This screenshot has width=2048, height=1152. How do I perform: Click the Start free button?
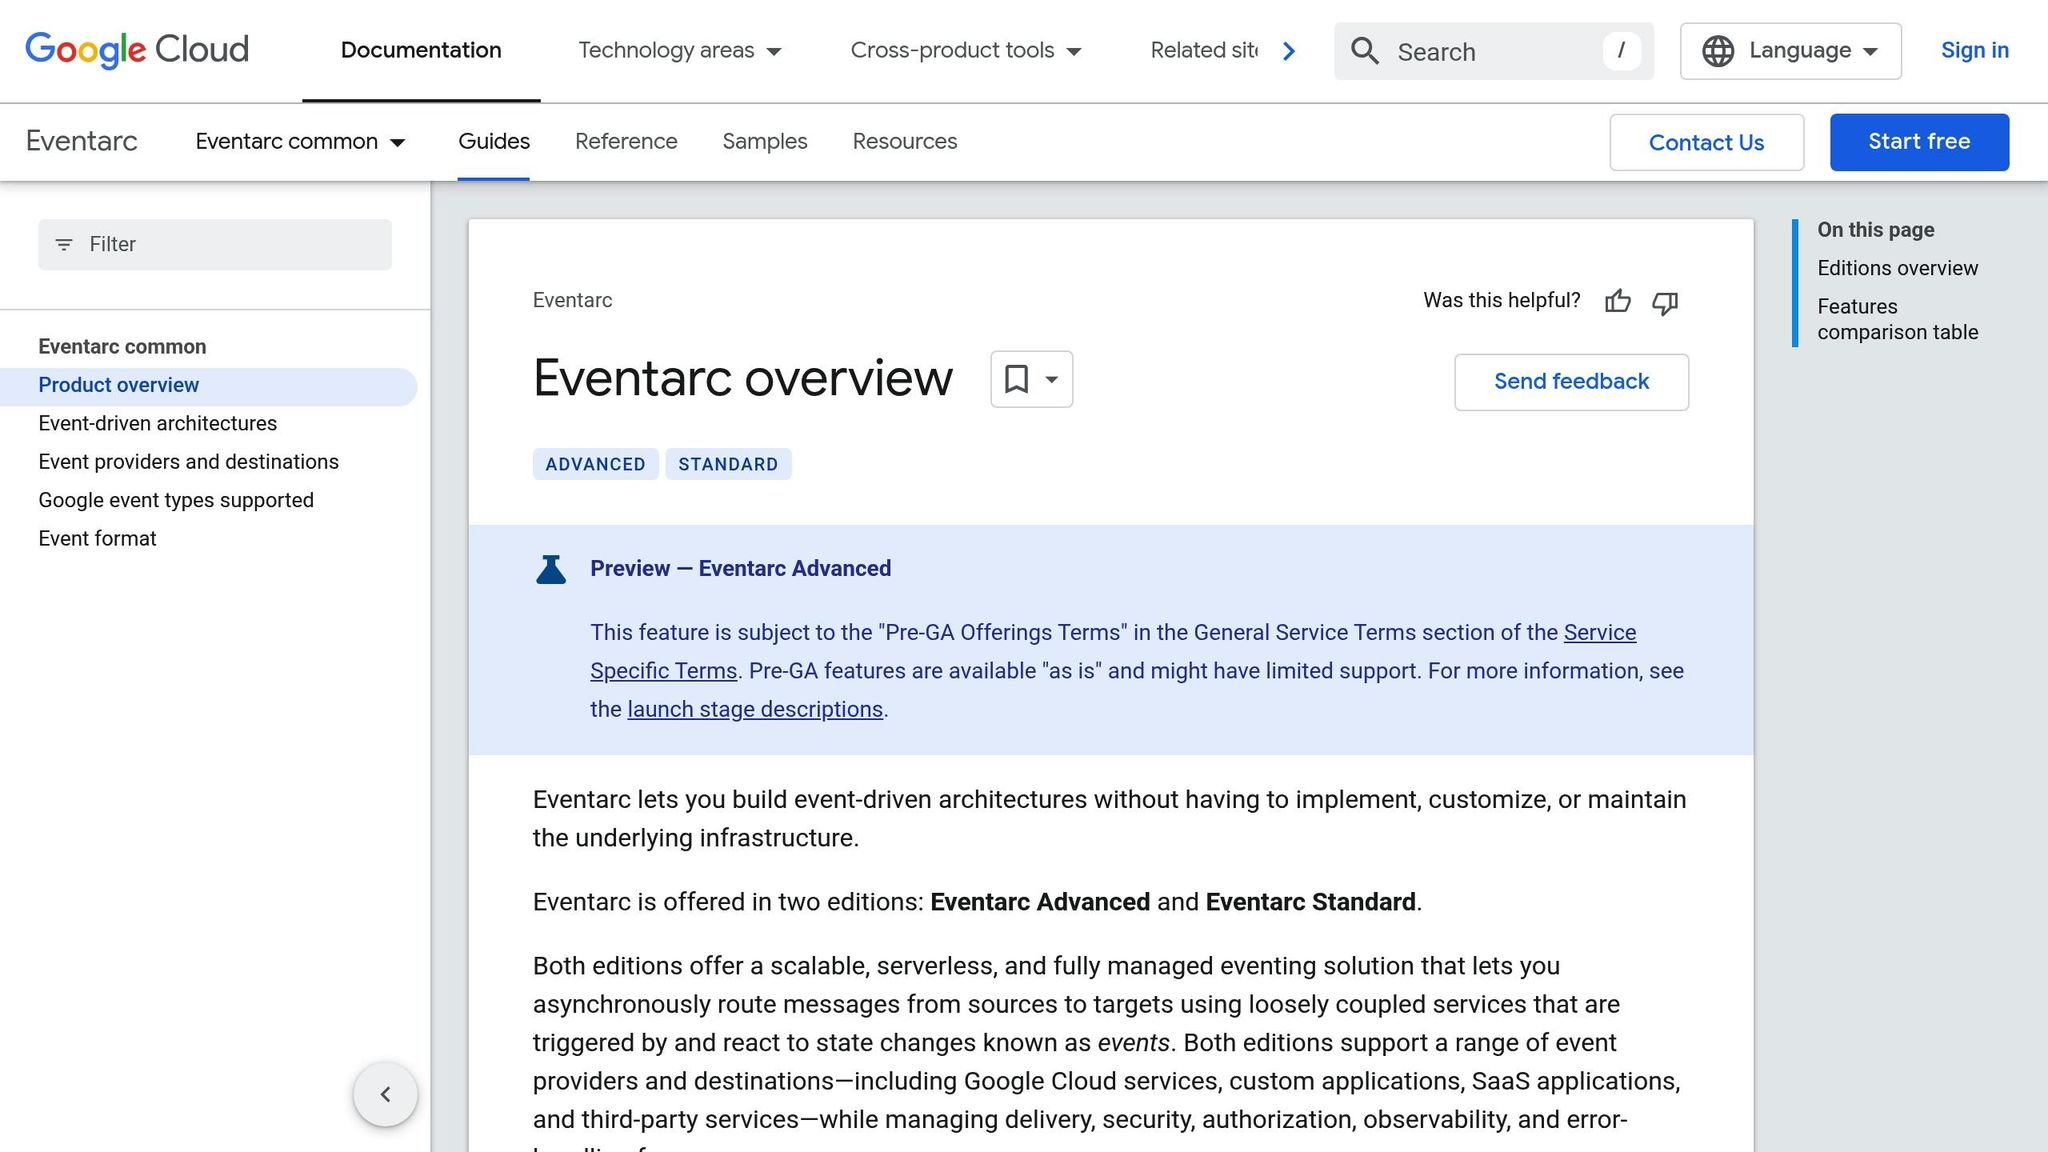(1918, 141)
